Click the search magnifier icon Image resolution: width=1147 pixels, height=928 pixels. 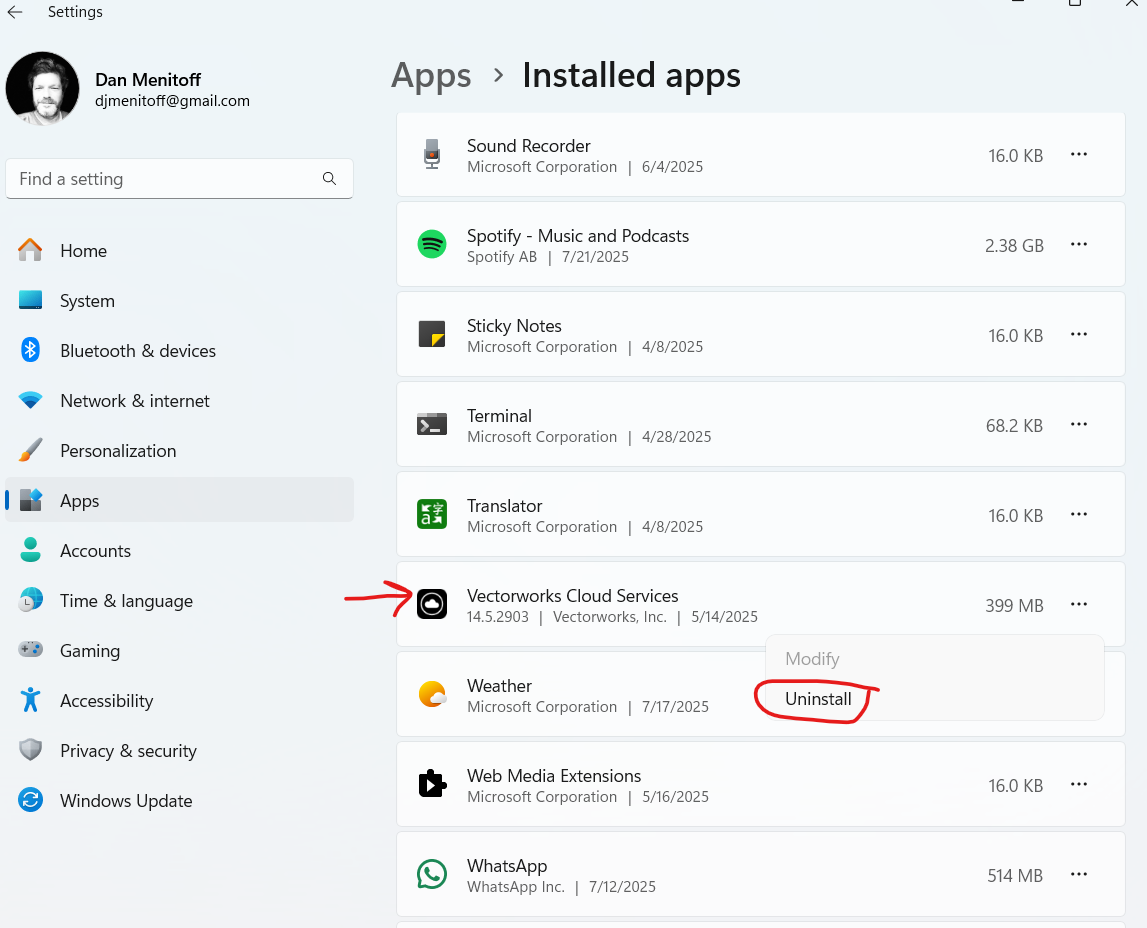329,179
